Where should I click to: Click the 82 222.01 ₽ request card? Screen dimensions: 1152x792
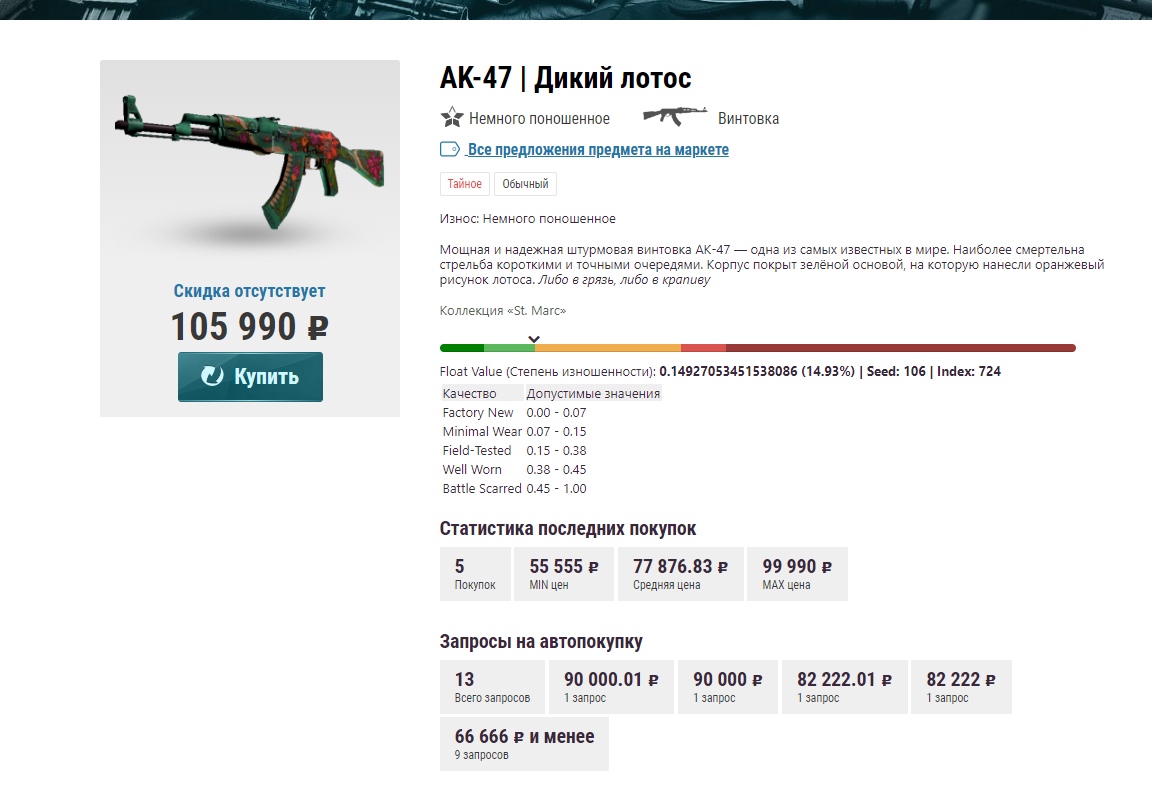click(844, 687)
